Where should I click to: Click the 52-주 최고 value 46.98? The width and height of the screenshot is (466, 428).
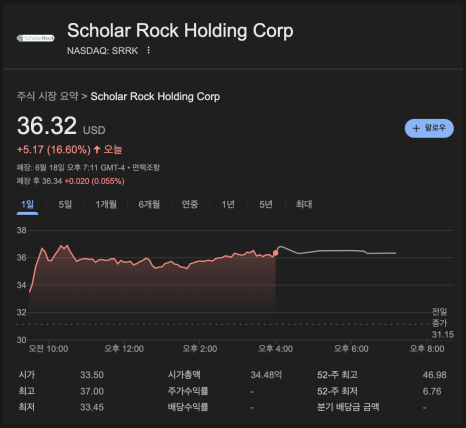tap(434, 375)
